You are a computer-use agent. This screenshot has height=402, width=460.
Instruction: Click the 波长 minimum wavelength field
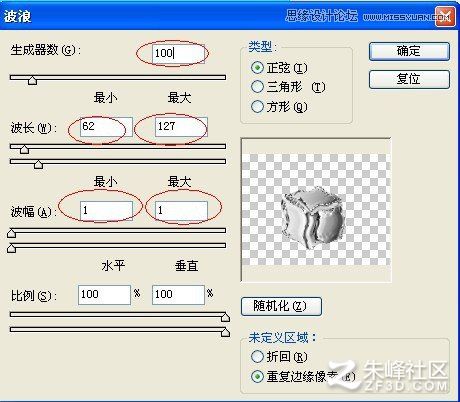[x=106, y=127]
